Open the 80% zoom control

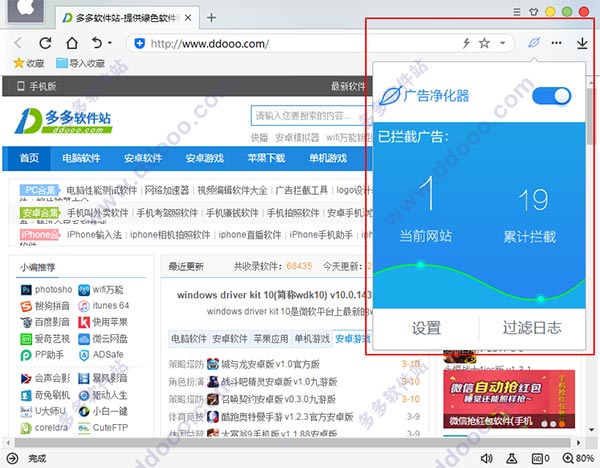tap(578, 458)
